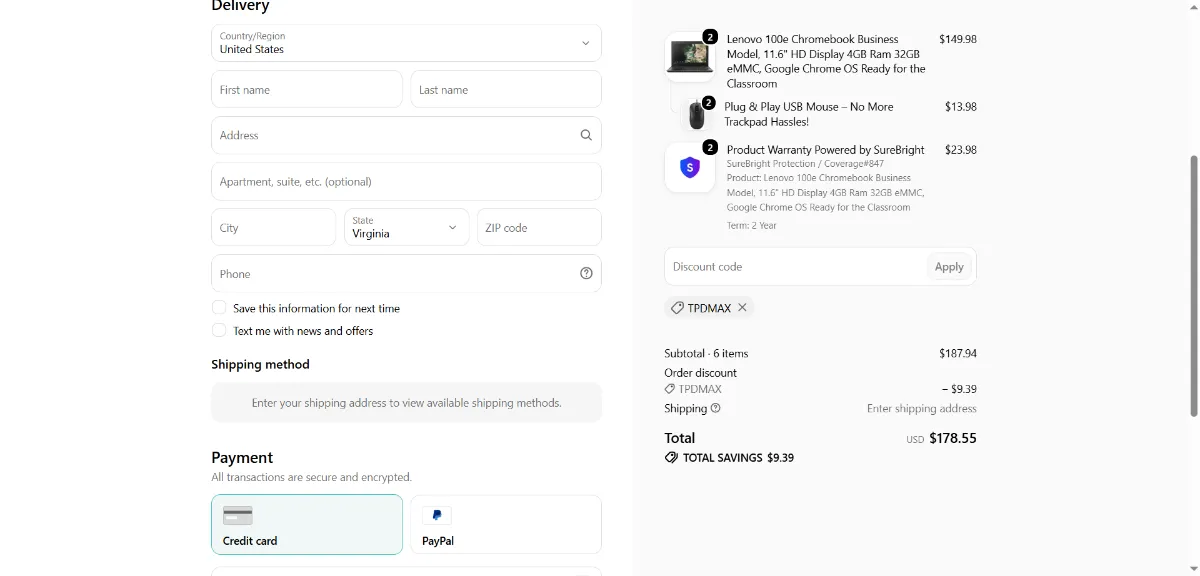The width and height of the screenshot is (1200, 576).
Task: Click the quantity badge on Chromebook thumbnail
Action: click(710, 37)
